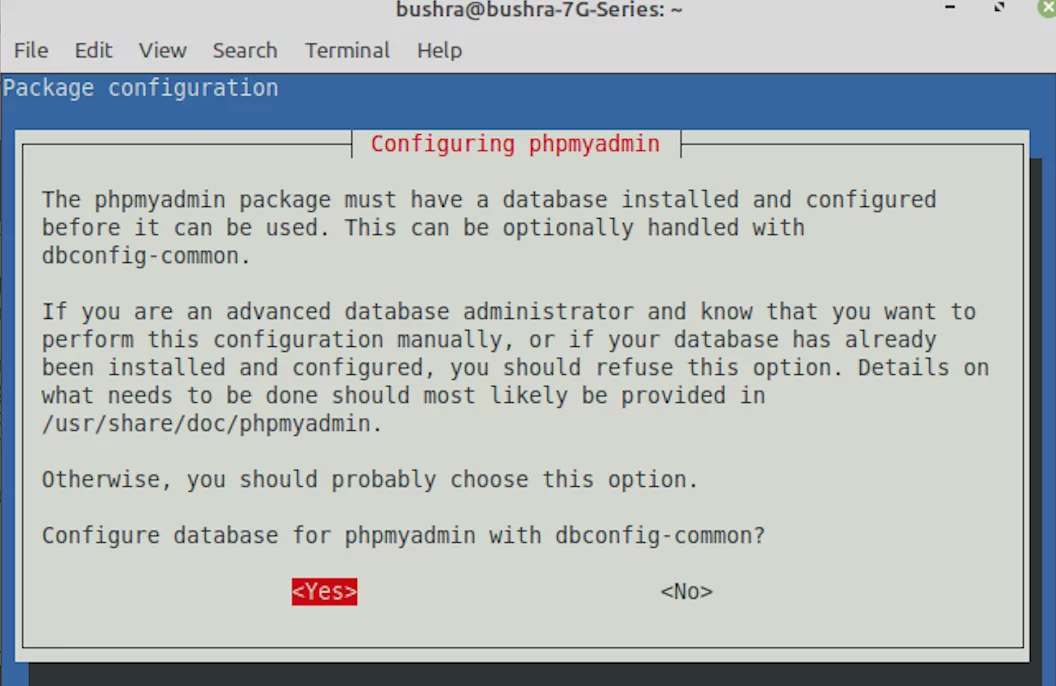
Task: Click the line starting 'The phpmyadmin package must'
Action: 489,200
